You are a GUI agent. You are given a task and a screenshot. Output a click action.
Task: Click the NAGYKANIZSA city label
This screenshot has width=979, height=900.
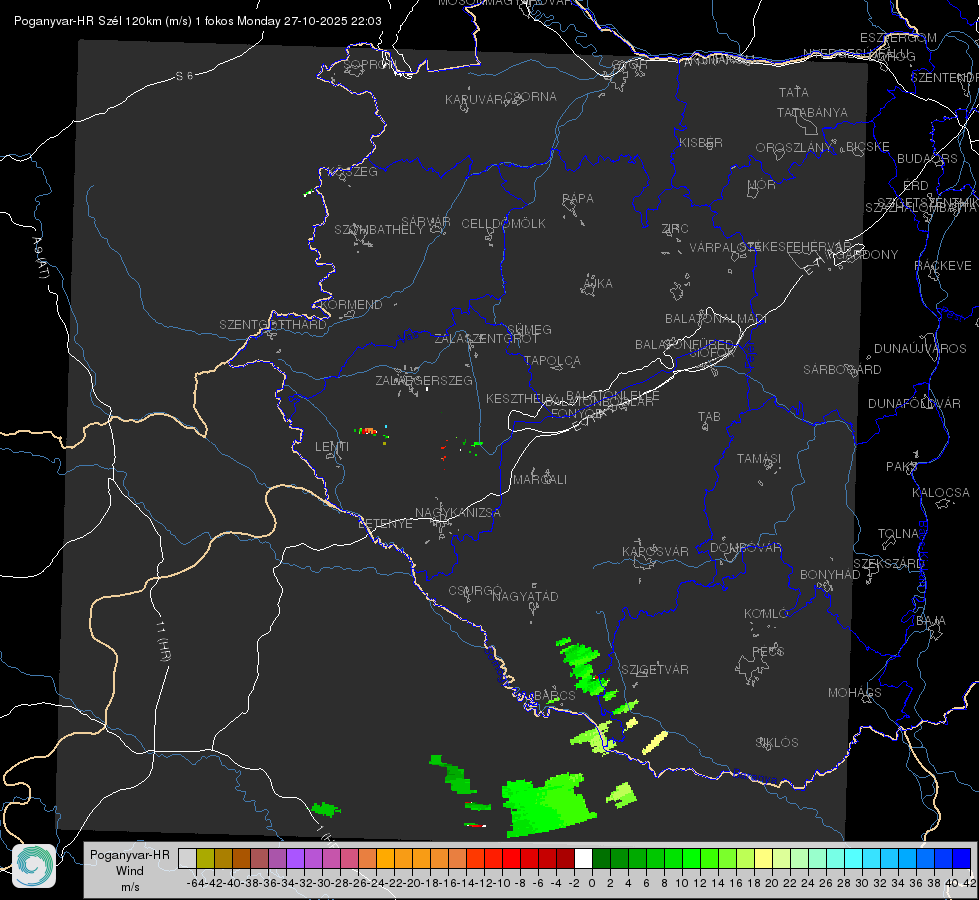point(458,513)
